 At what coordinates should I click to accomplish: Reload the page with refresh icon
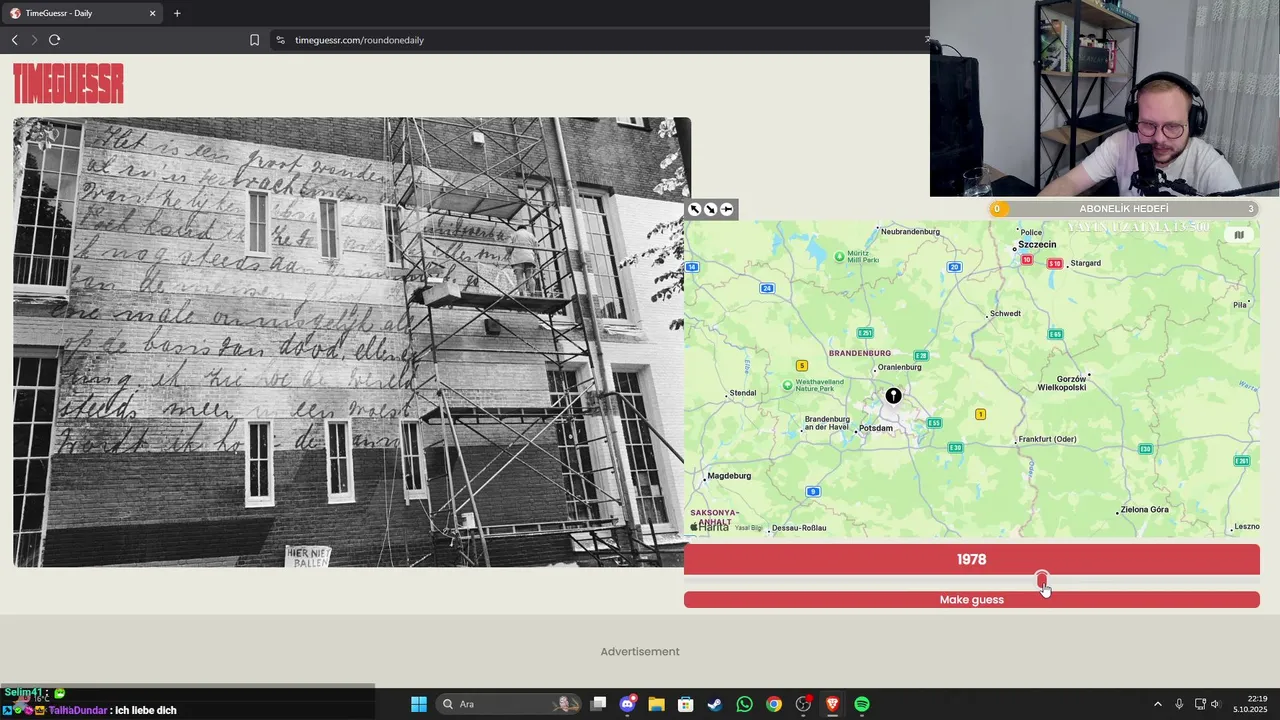(x=54, y=40)
